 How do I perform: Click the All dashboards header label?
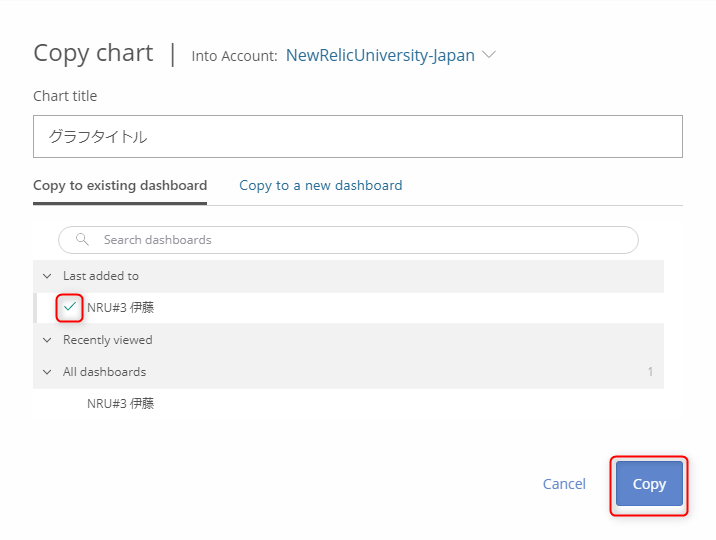click(x=105, y=372)
